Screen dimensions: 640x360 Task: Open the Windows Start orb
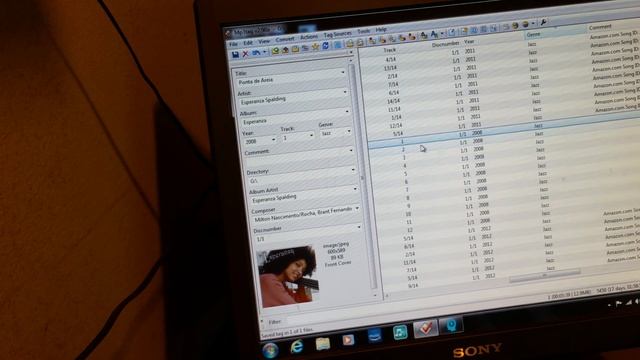(270, 350)
